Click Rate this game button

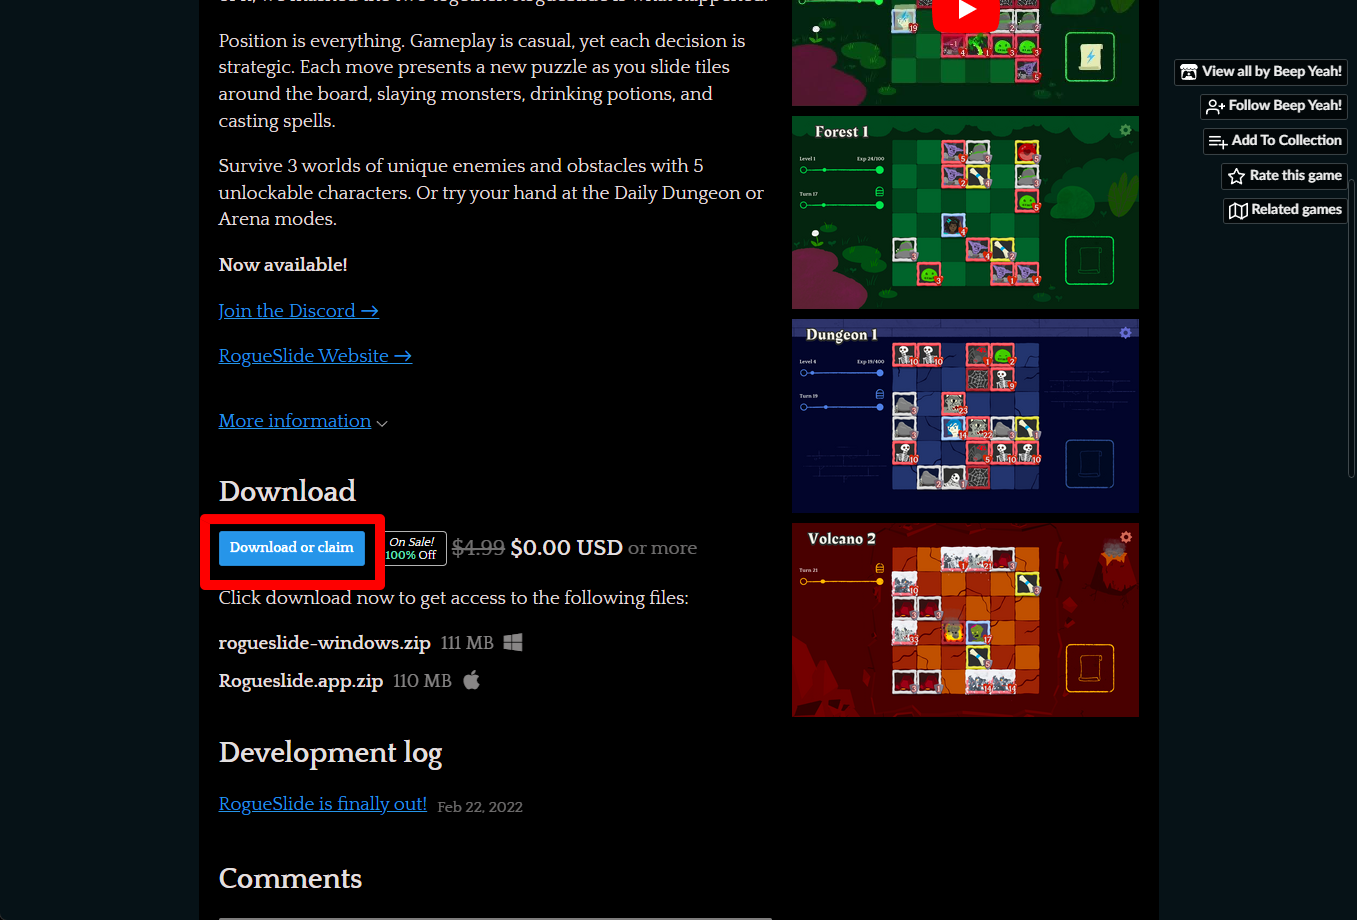point(1284,176)
